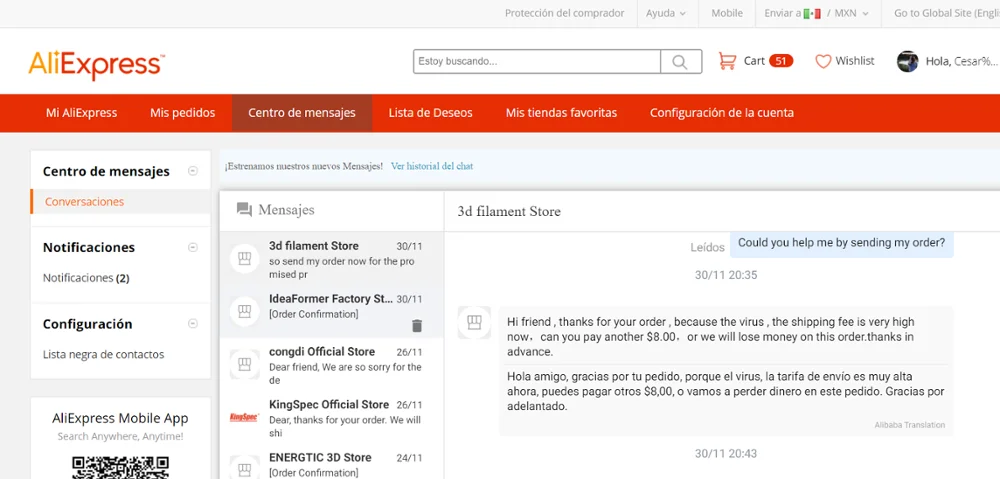Screen dimensions: 1000x479
Task: Click the Hola, Cesar greeting
Action: pos(962,61)
